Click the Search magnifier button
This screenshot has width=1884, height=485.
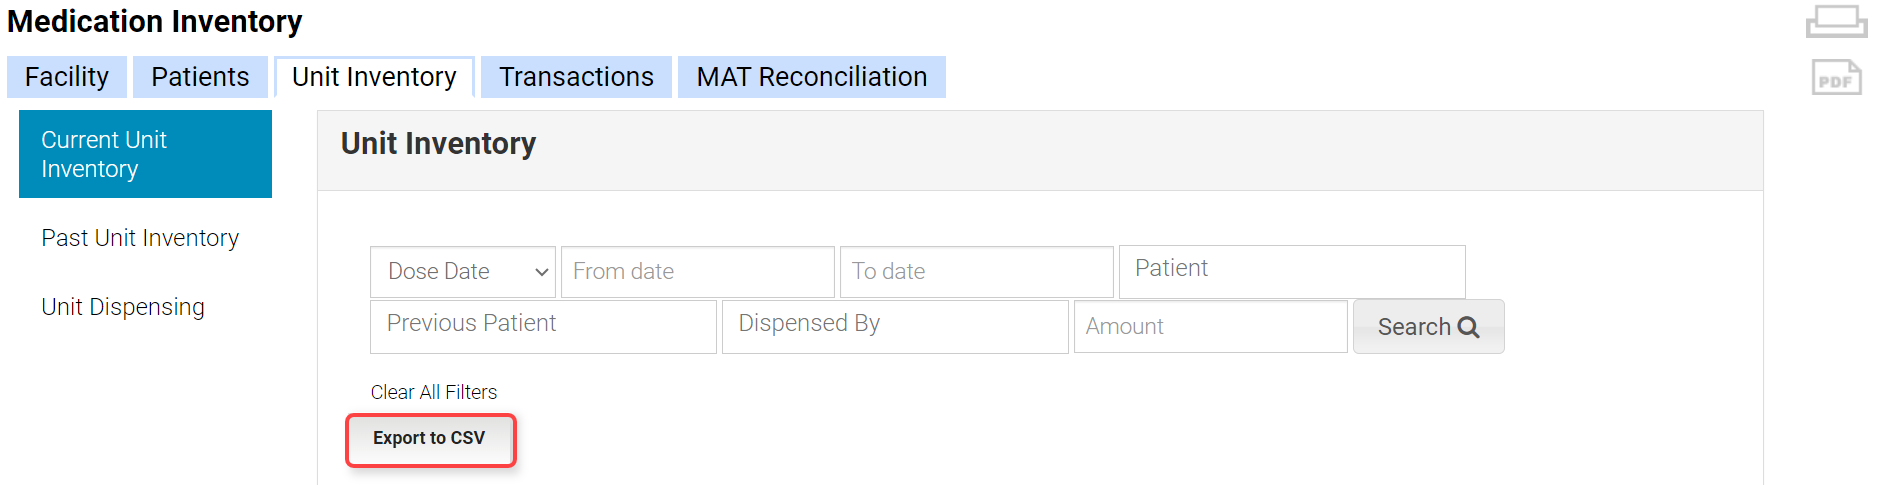[1428, 327]
